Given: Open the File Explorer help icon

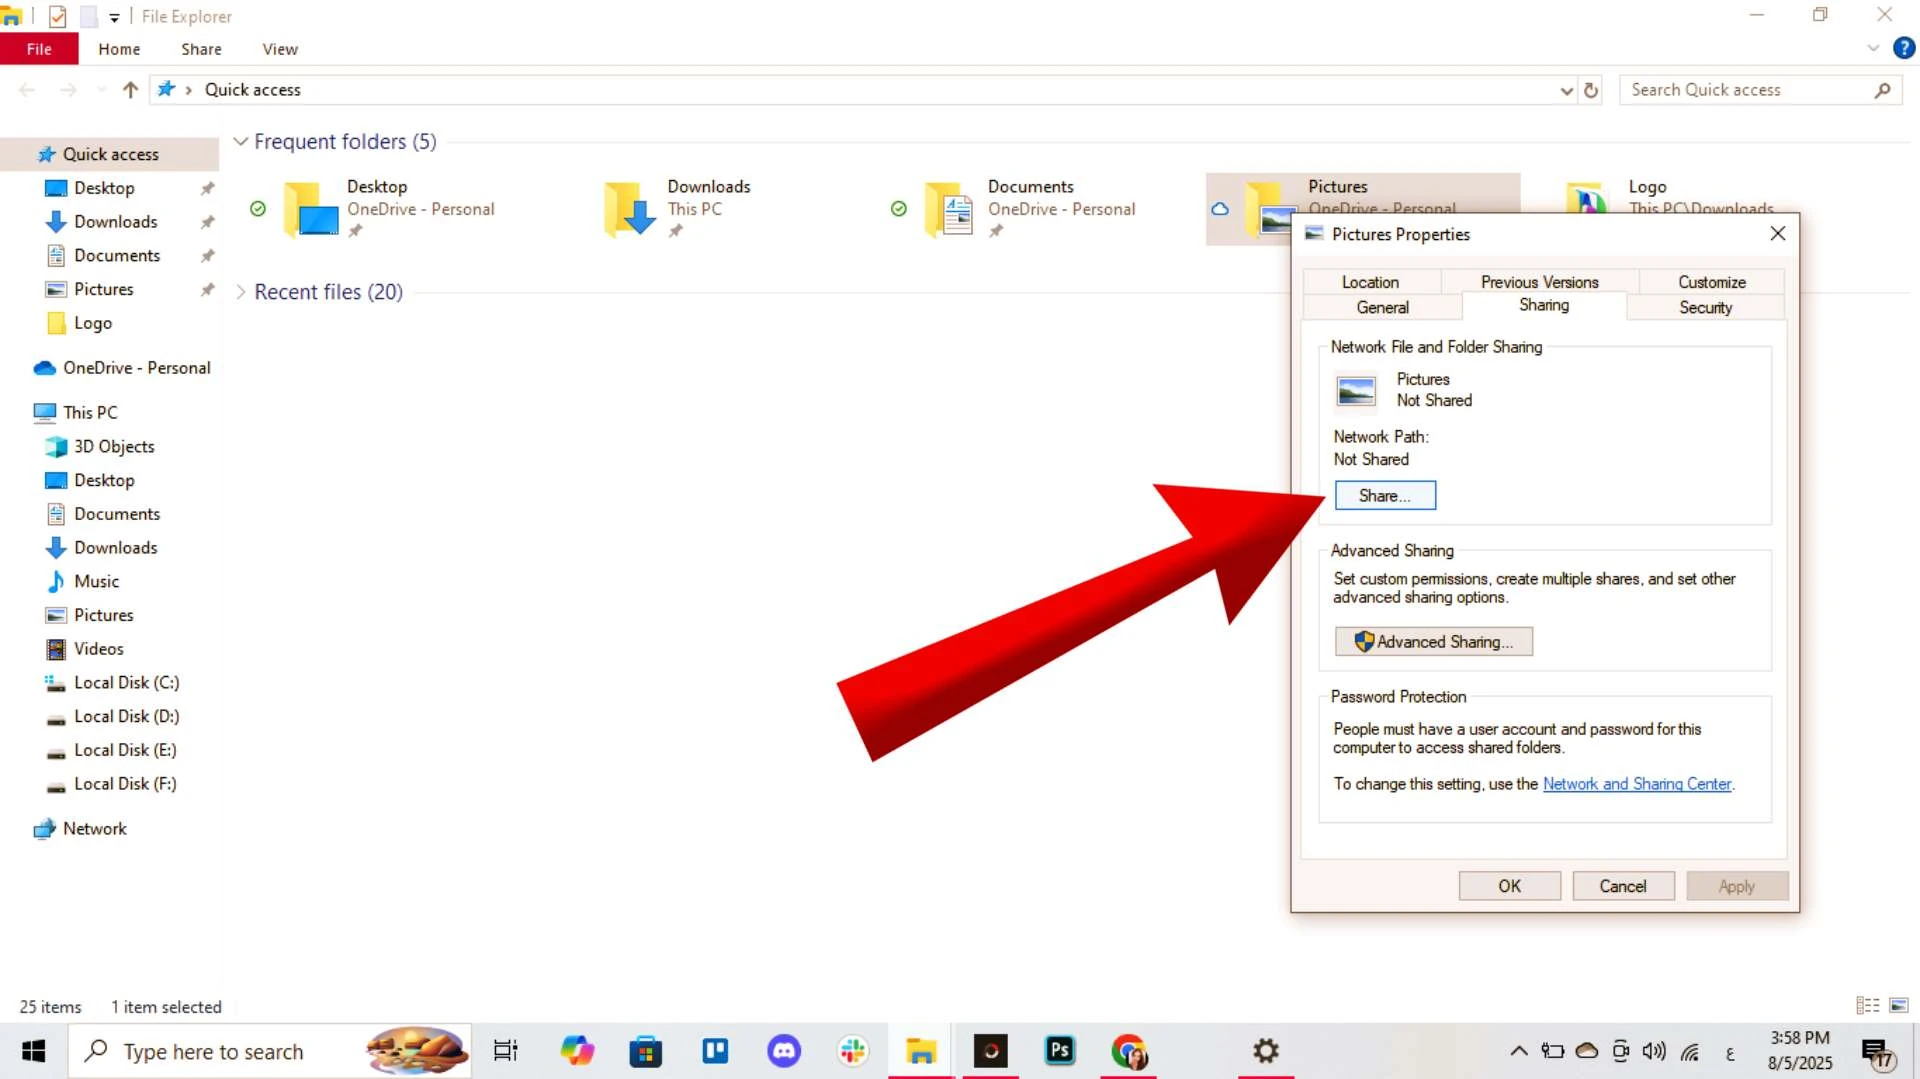Looking at the screenshot, I should coord(1904,48).
